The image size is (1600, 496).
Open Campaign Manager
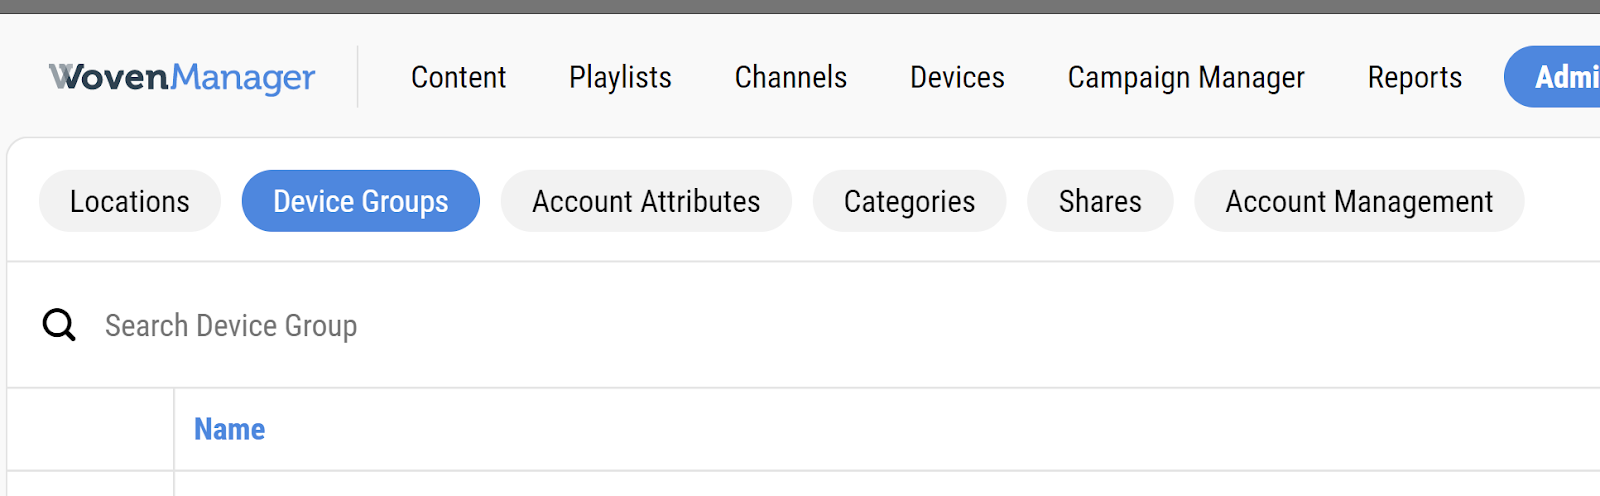(x=1186, y=77)
